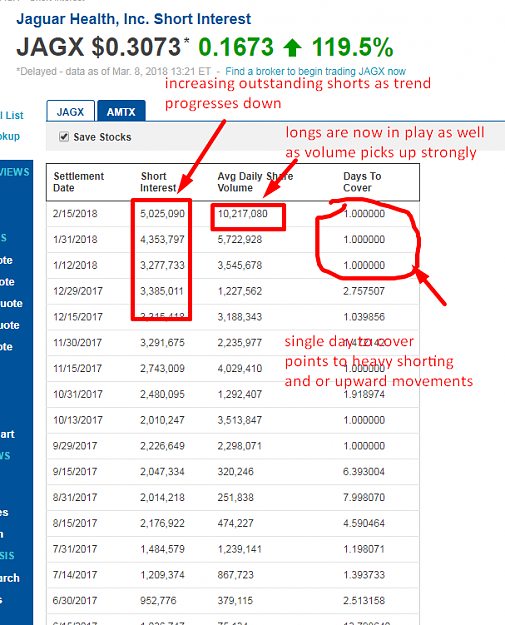Viewport: 505px width, 625px height.
Task: Click short interest value 4,353,797
Action: click(x=162, y=240)
